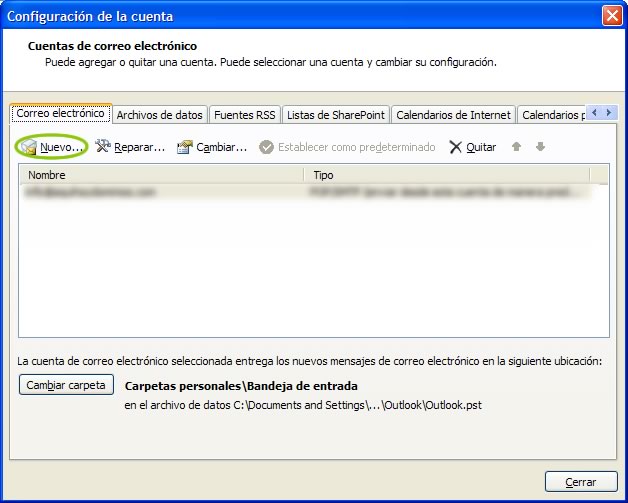The height and width of the screenshot is (503, 628).
Task: Click the Cambiar... label
Action: pyautogui.click(x=221, y=147)
